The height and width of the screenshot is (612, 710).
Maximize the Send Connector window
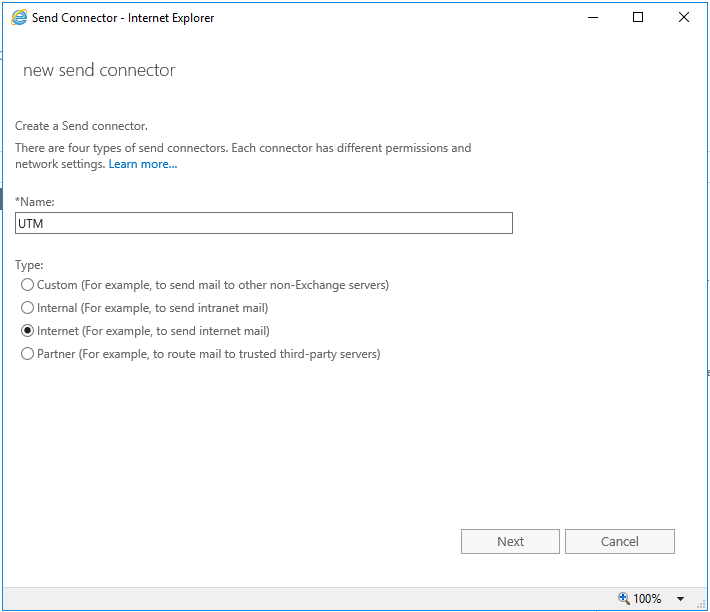[x=638, y=18]
